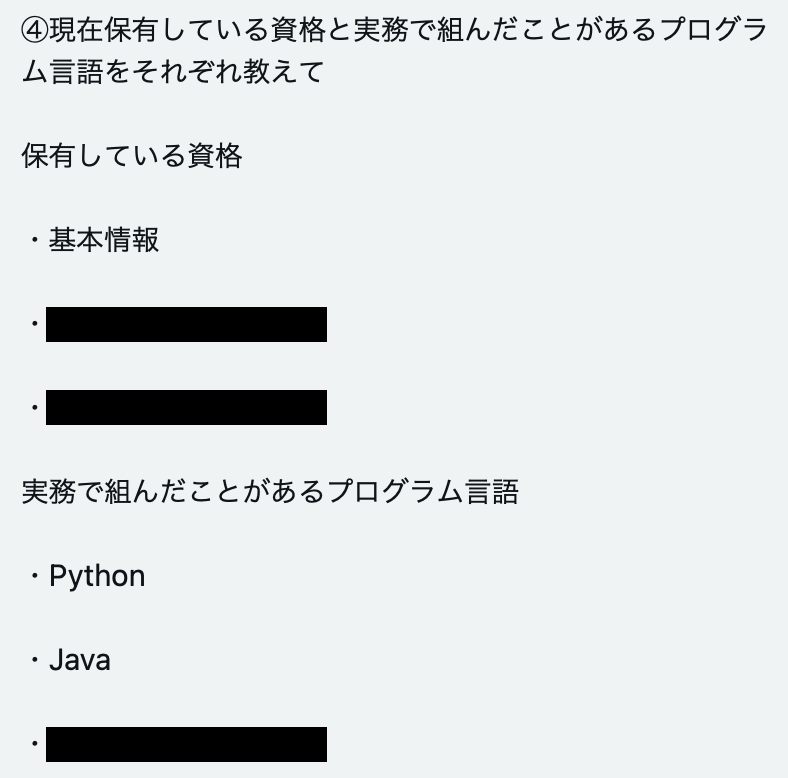Click the word 教えて in the heading
This screenshot has width=788, height=778.
click(283, 71)
